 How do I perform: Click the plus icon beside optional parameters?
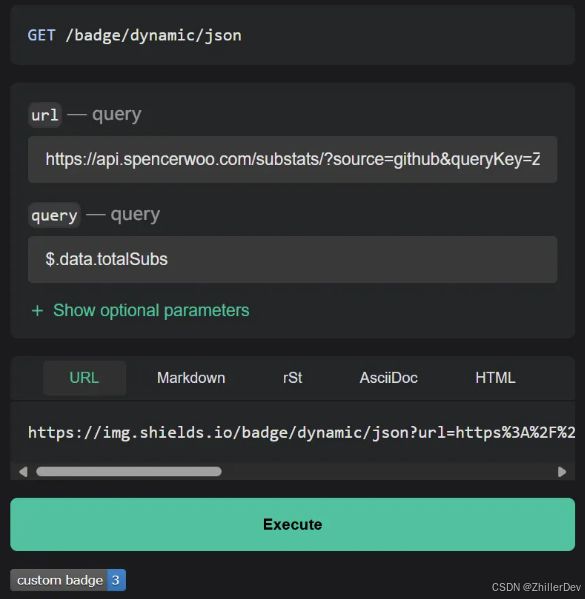[x=37, y=311]
